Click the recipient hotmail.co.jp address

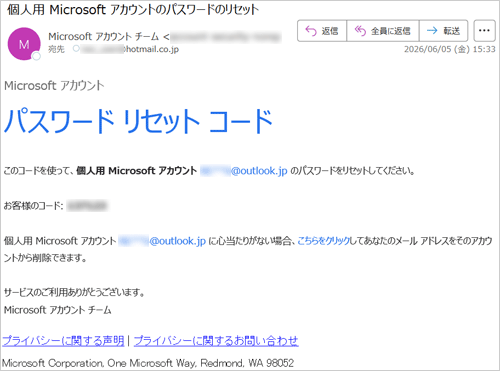coord(130,49)
